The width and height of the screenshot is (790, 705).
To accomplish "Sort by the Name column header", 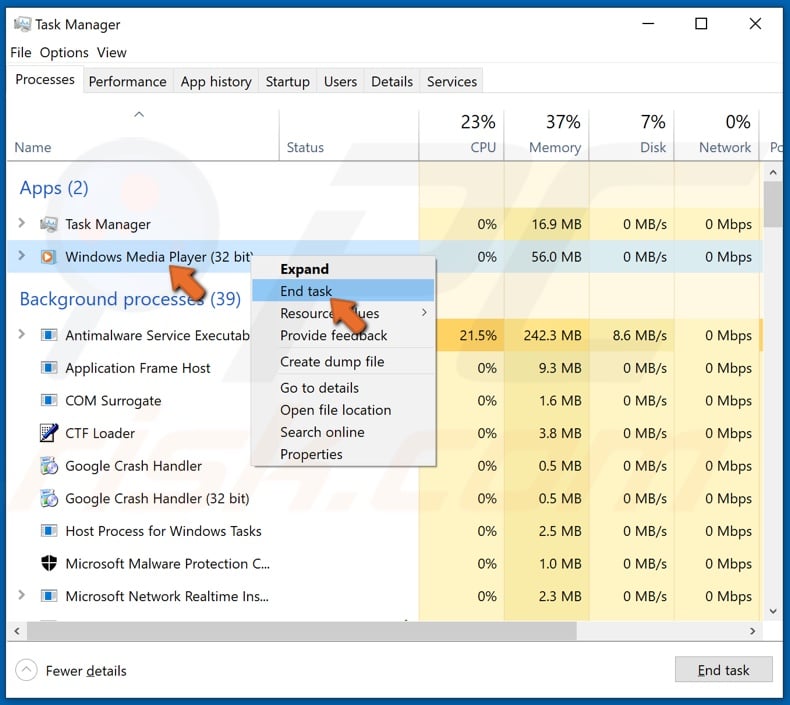I will pos(143,135).
